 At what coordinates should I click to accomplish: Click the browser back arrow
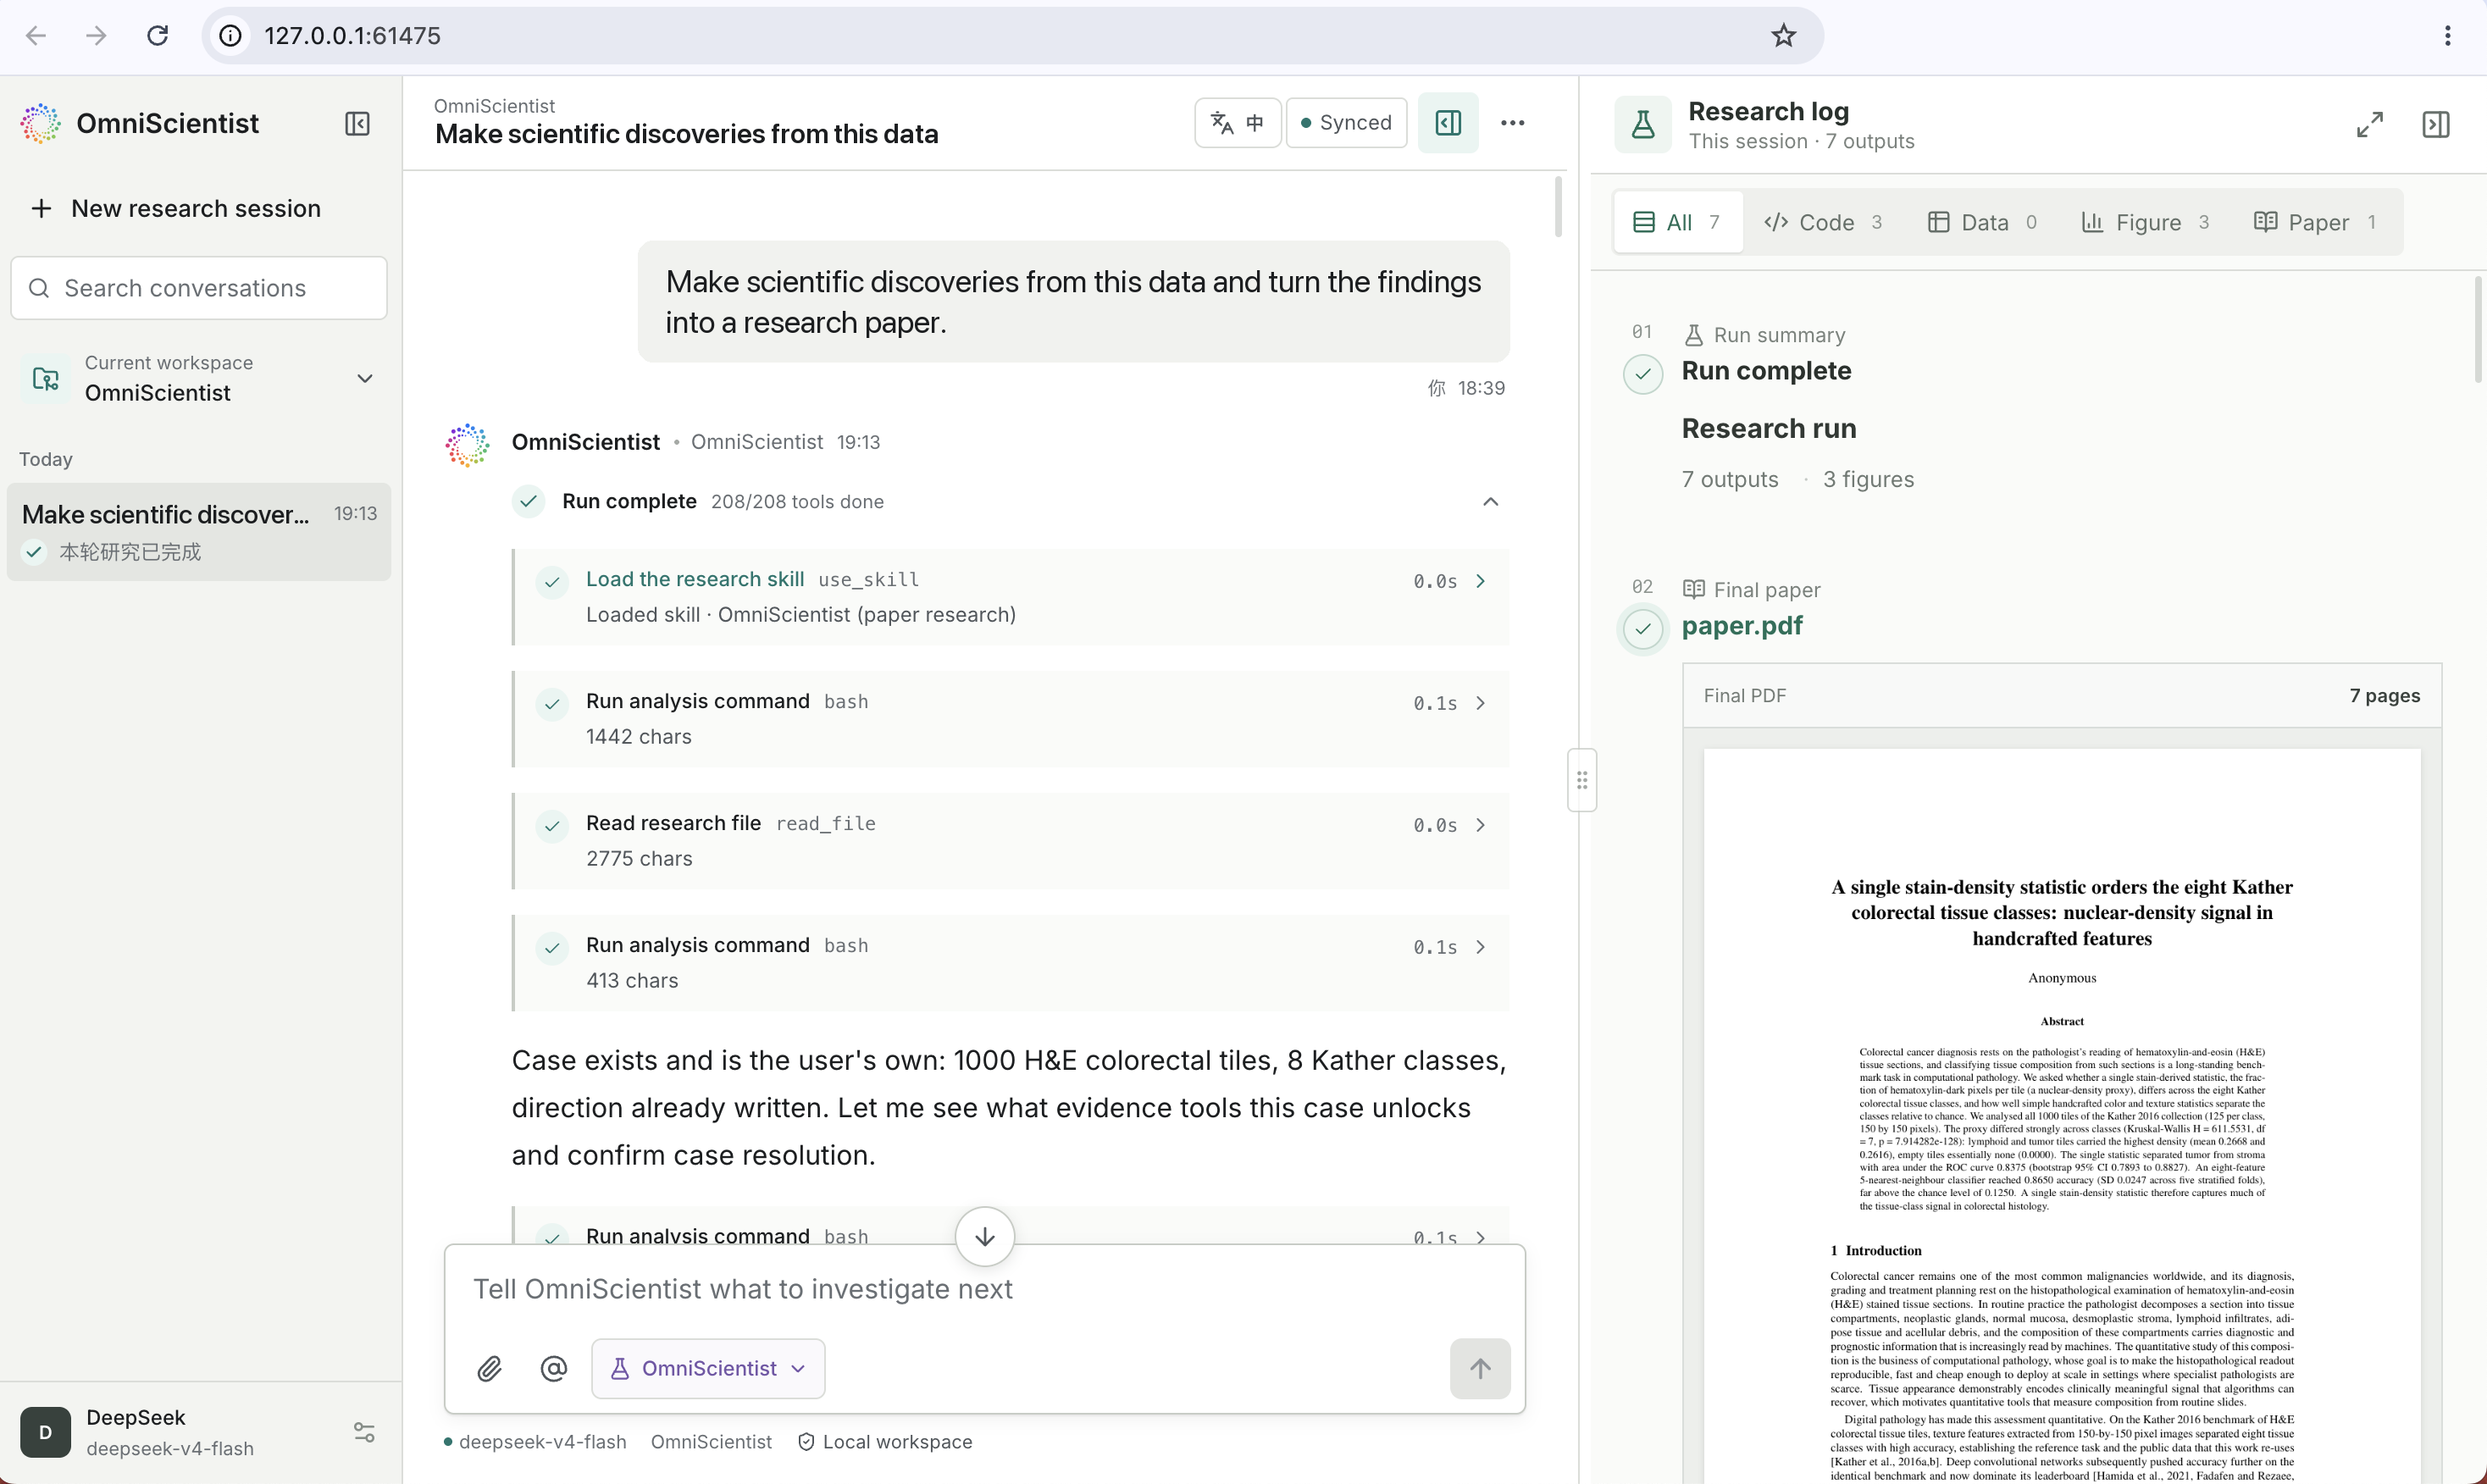[x=36, y=36]
